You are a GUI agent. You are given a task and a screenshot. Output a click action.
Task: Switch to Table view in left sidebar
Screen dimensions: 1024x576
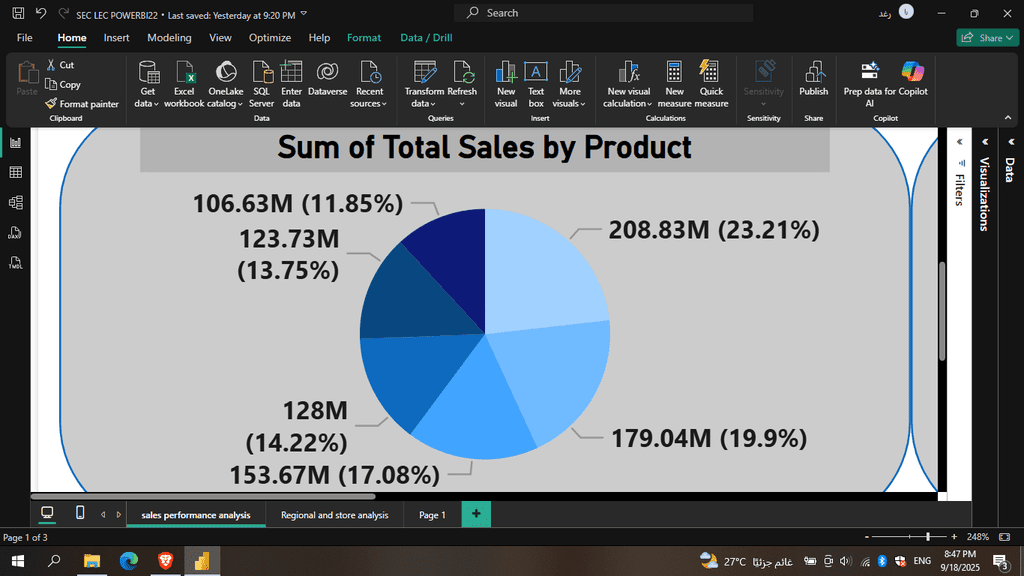click(16, 173)
